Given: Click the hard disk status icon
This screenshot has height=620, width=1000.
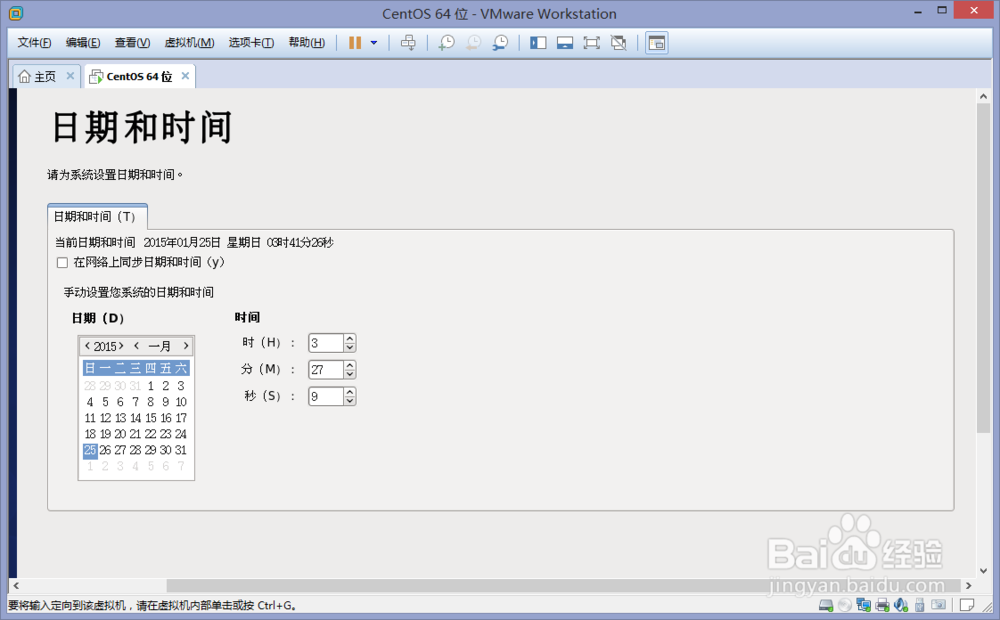Looking at the screenshot, I should coord(826,605).
